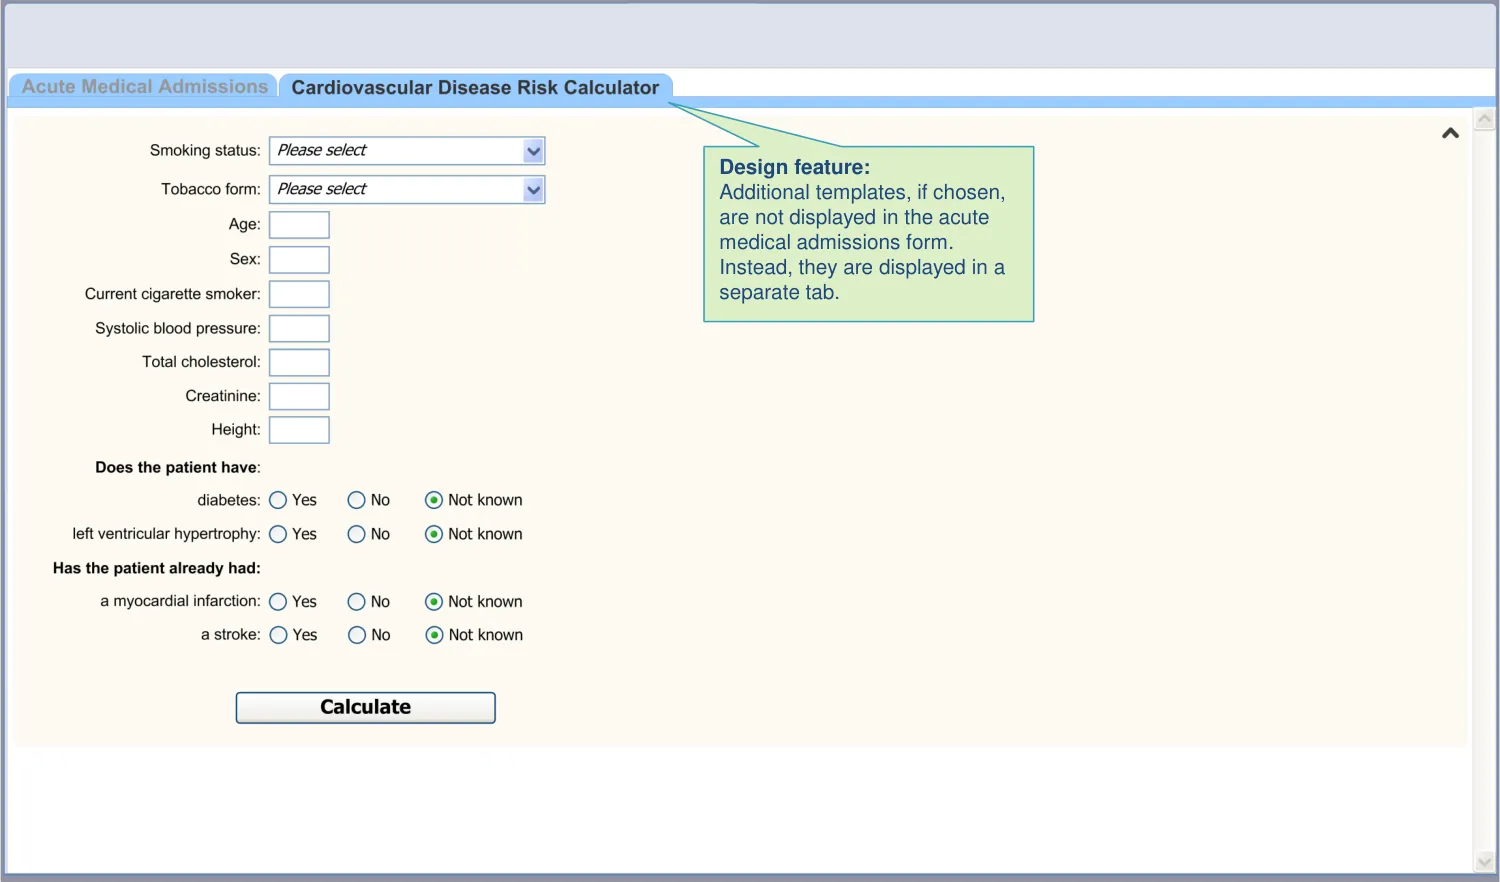Choose Yes for myocardial infarction
This screenshot has height=882, width=1500.
click(x=279, y=602)
